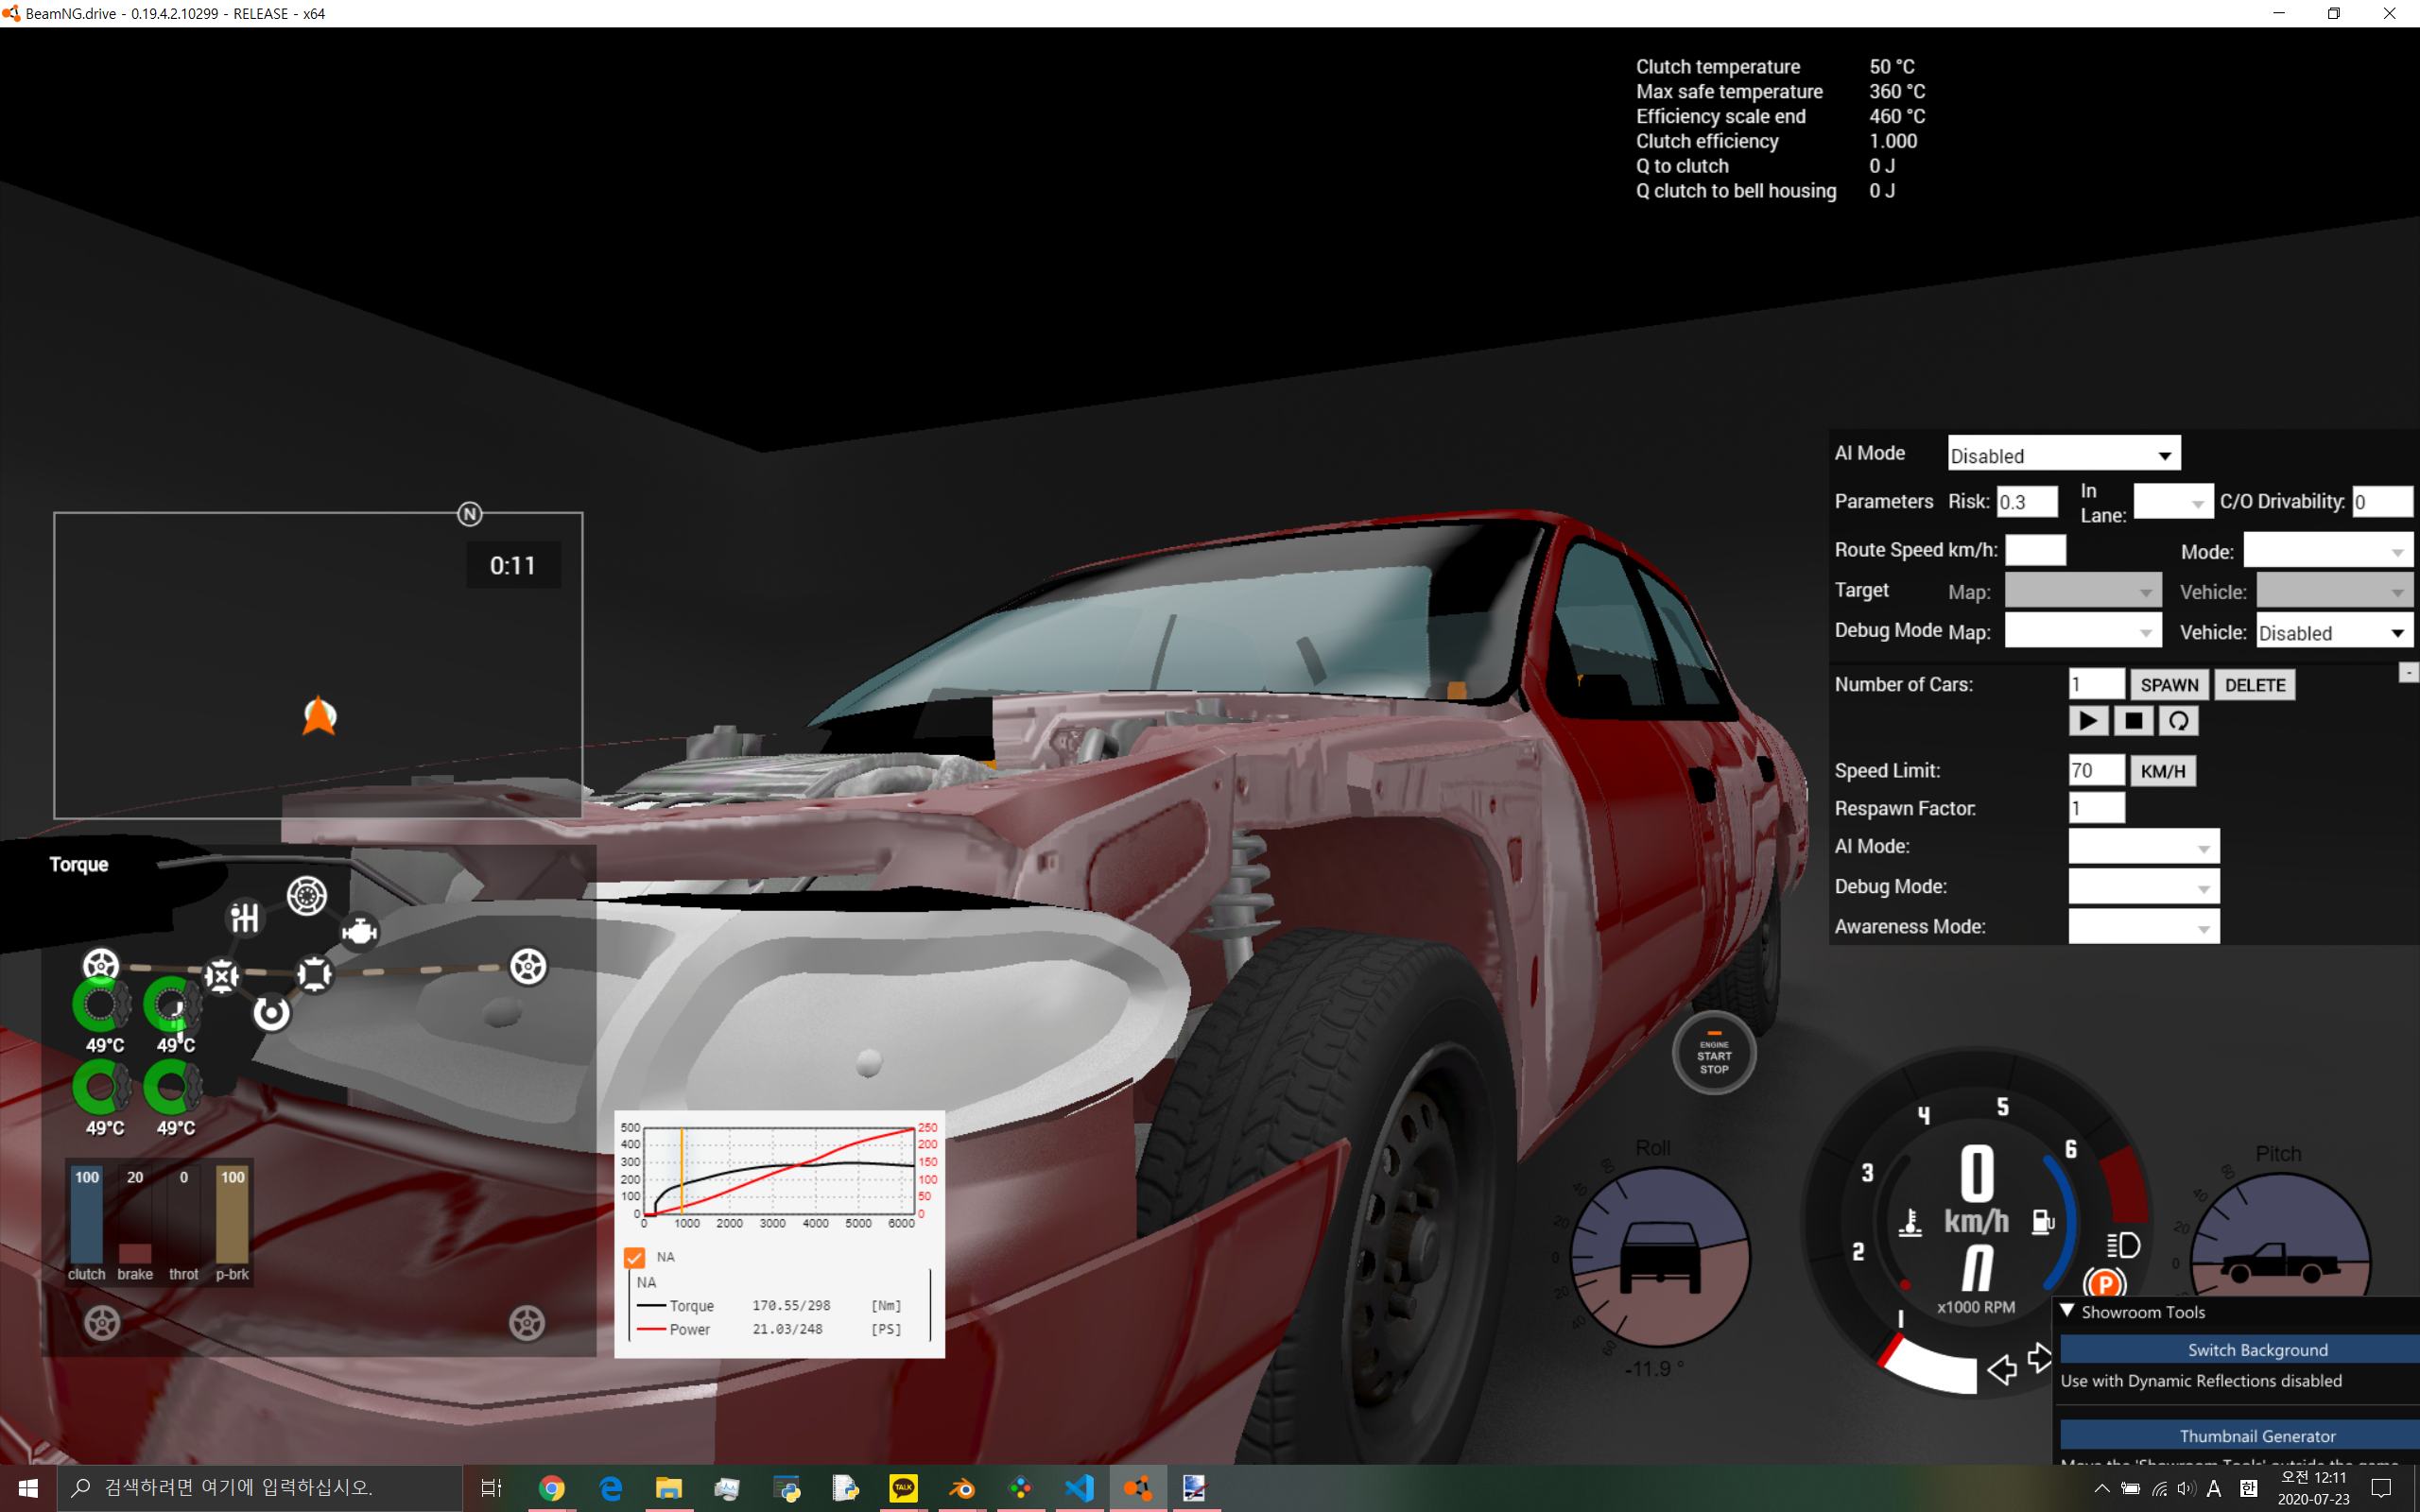Open the In Lane dropdown
The image size is (2420, 1512).
click(x=2173, y=502)
